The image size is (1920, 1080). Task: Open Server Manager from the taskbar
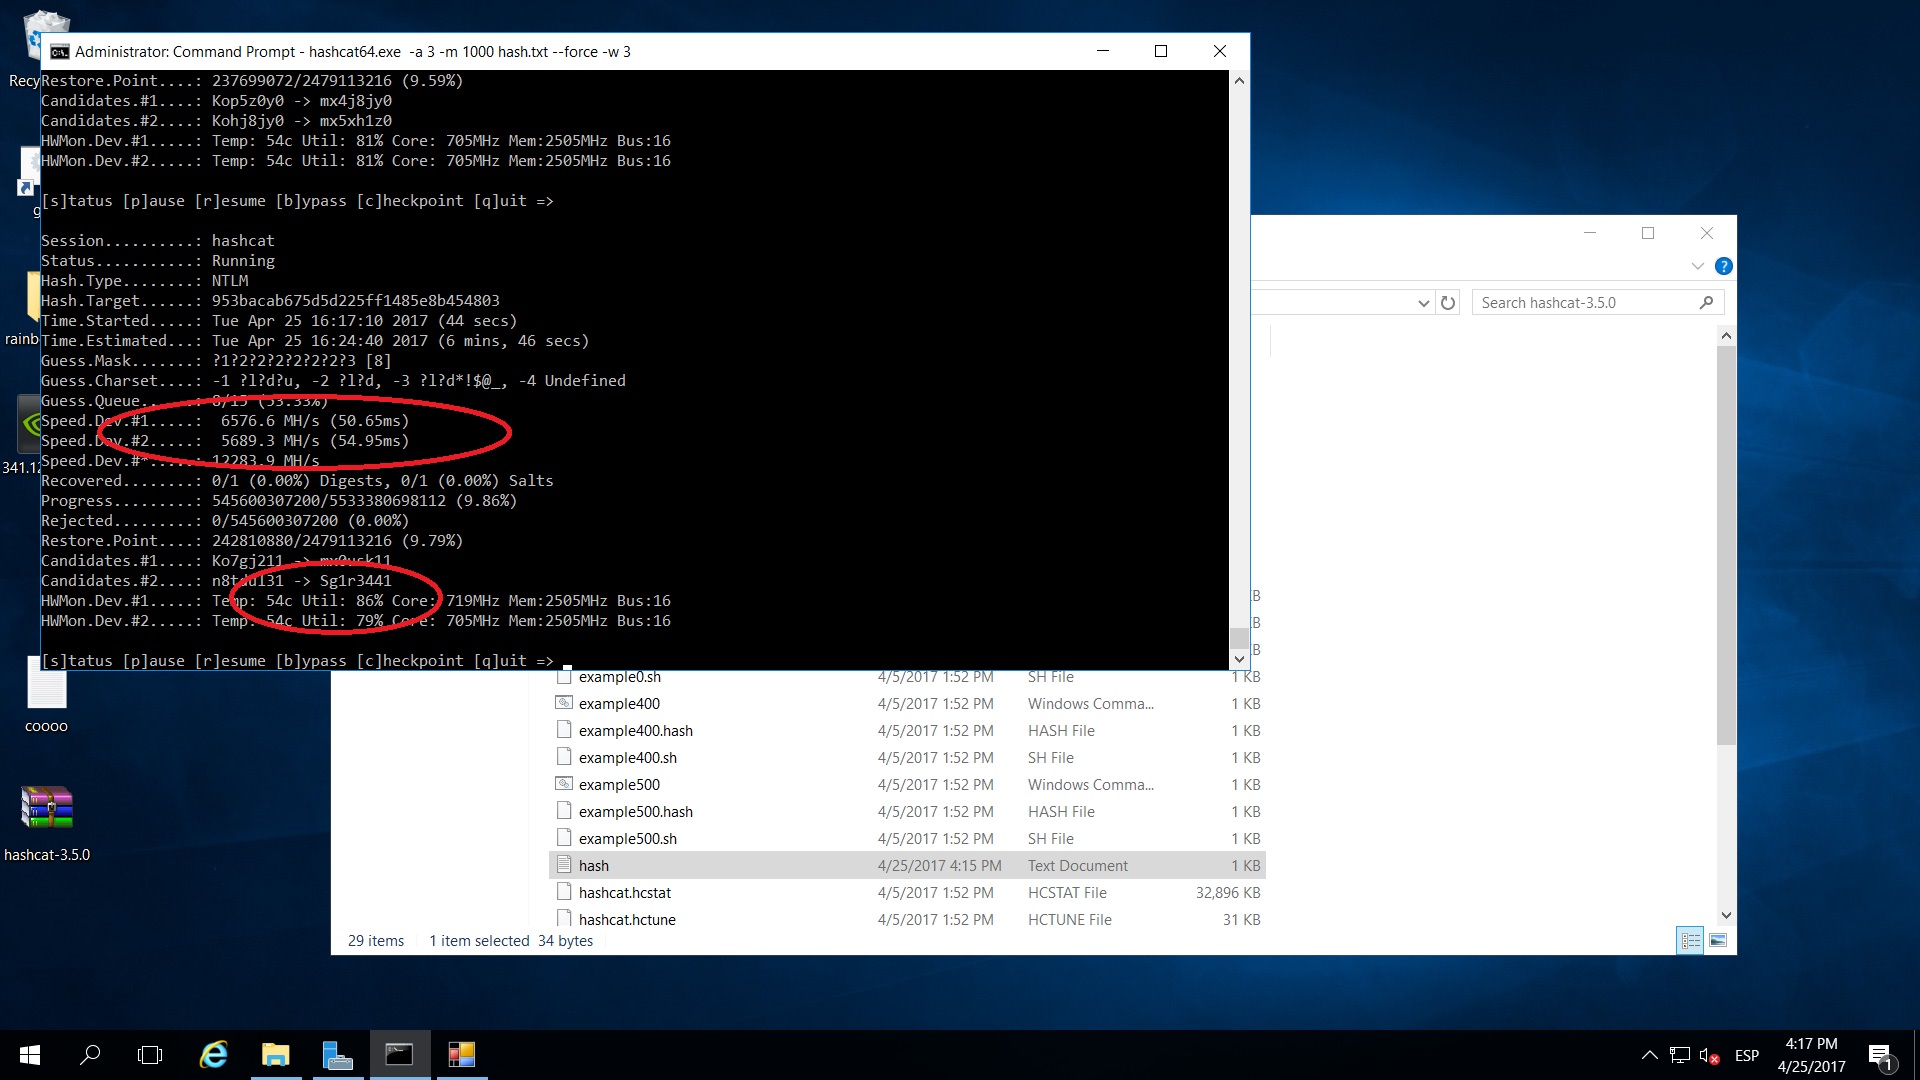[x=337, y=1055]
